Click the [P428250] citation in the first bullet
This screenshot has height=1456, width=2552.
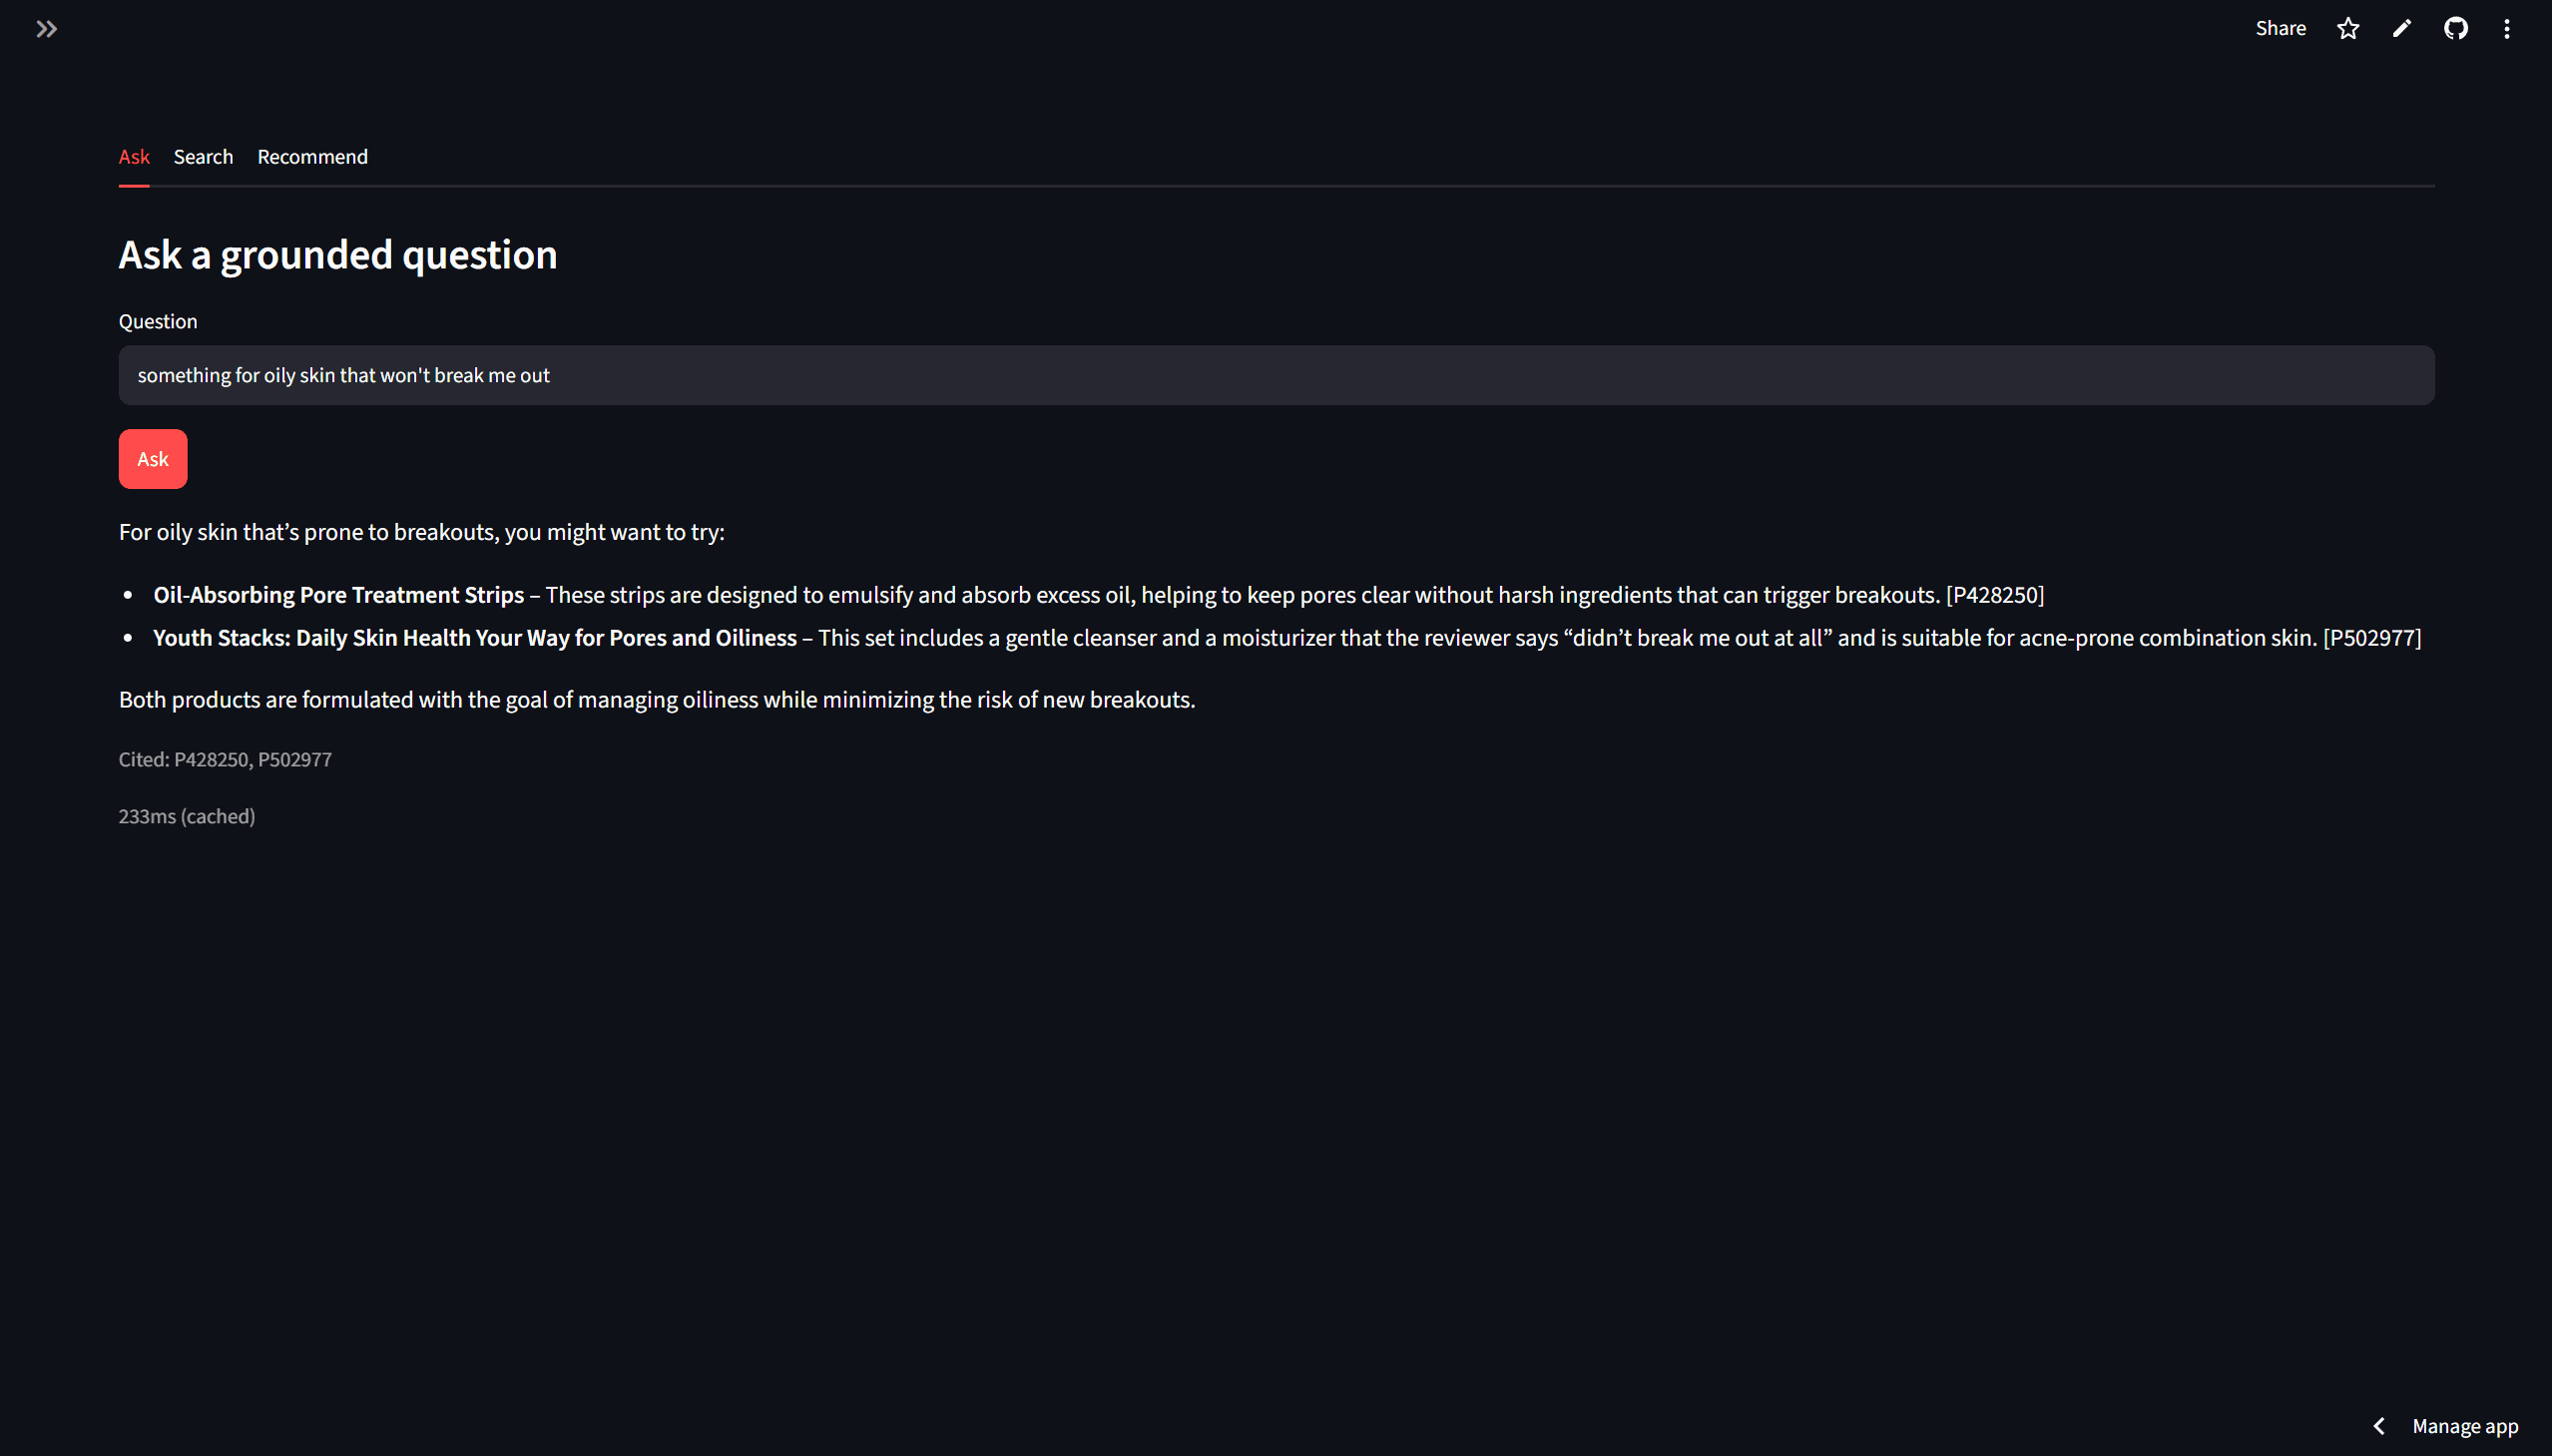click(x=1994, y=595)
